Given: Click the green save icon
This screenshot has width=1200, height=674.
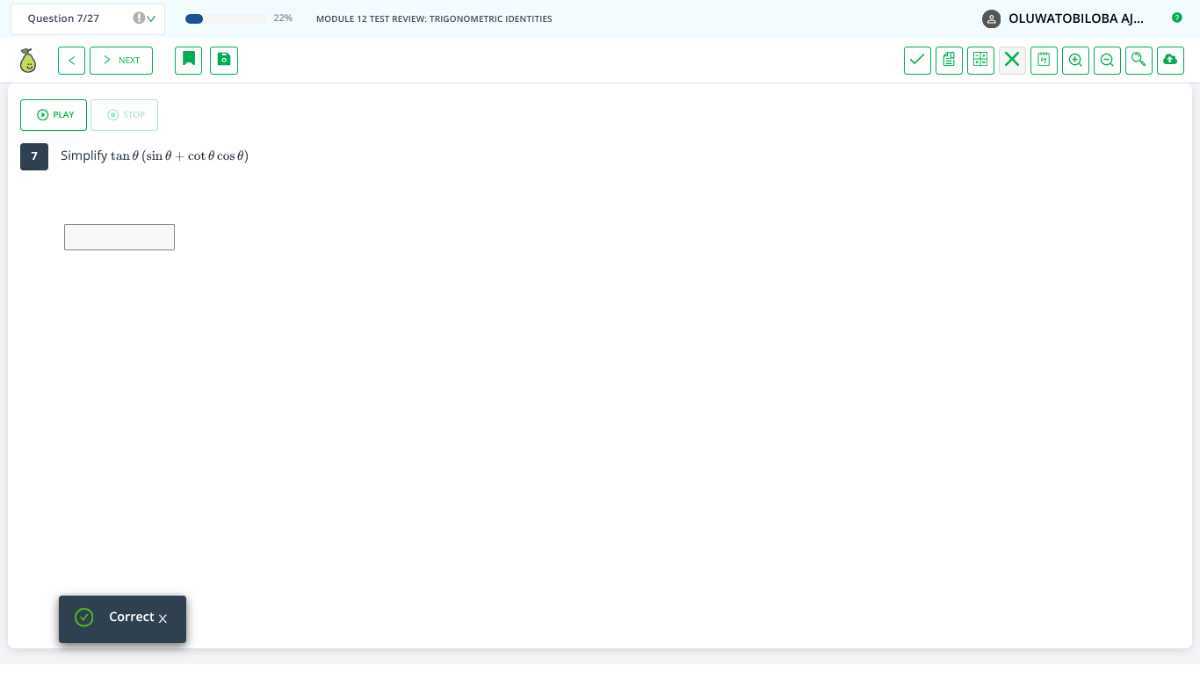Looking at the screenshot, I should [224, 60].
